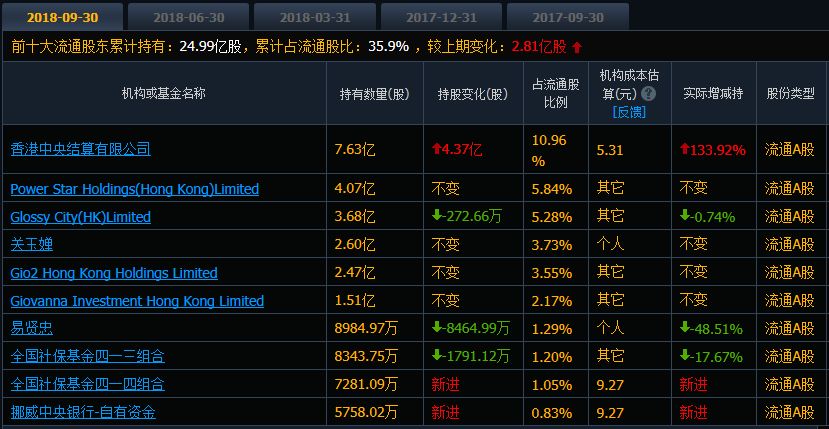Click the [反馈] feedback link
829x429 pixels.
[629, 112]
